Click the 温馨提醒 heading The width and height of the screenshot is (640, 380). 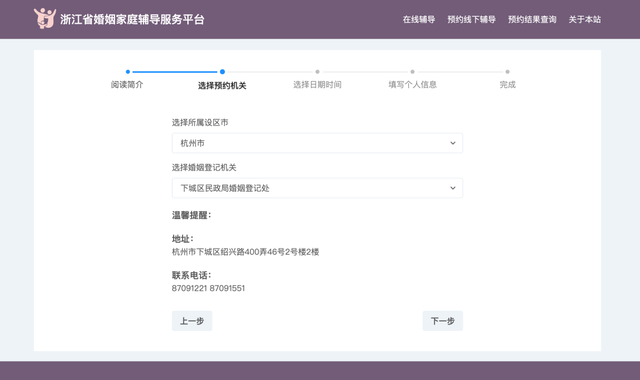[191, 215]
